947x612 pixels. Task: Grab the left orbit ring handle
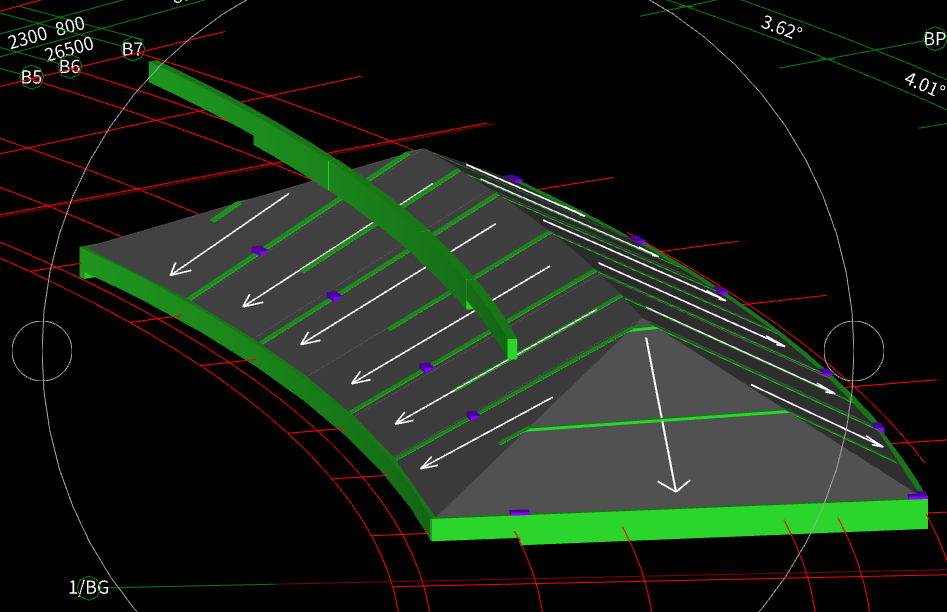coord(42,351)
